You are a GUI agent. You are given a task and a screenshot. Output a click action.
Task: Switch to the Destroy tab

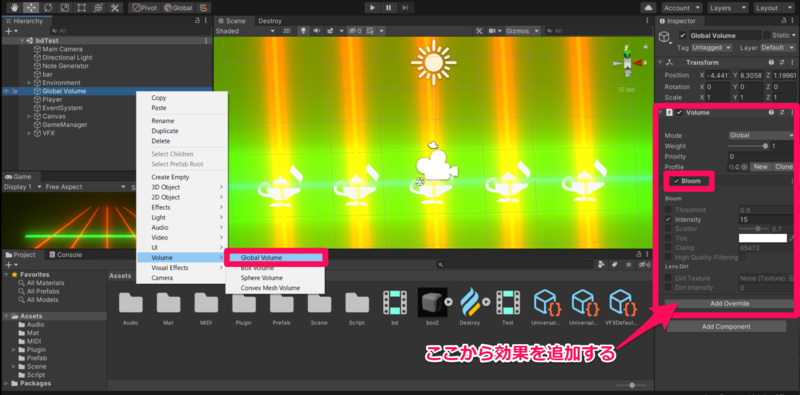[x=270, y=21]
